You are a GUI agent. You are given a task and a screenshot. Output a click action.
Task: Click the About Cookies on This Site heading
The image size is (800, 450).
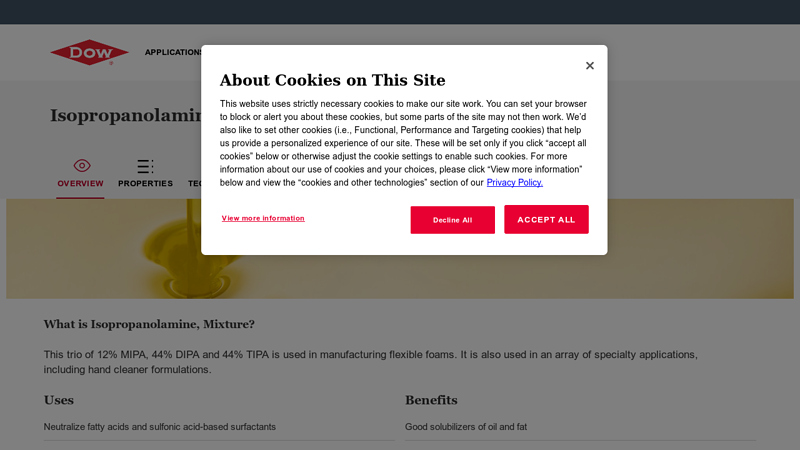tap(332, 80)
